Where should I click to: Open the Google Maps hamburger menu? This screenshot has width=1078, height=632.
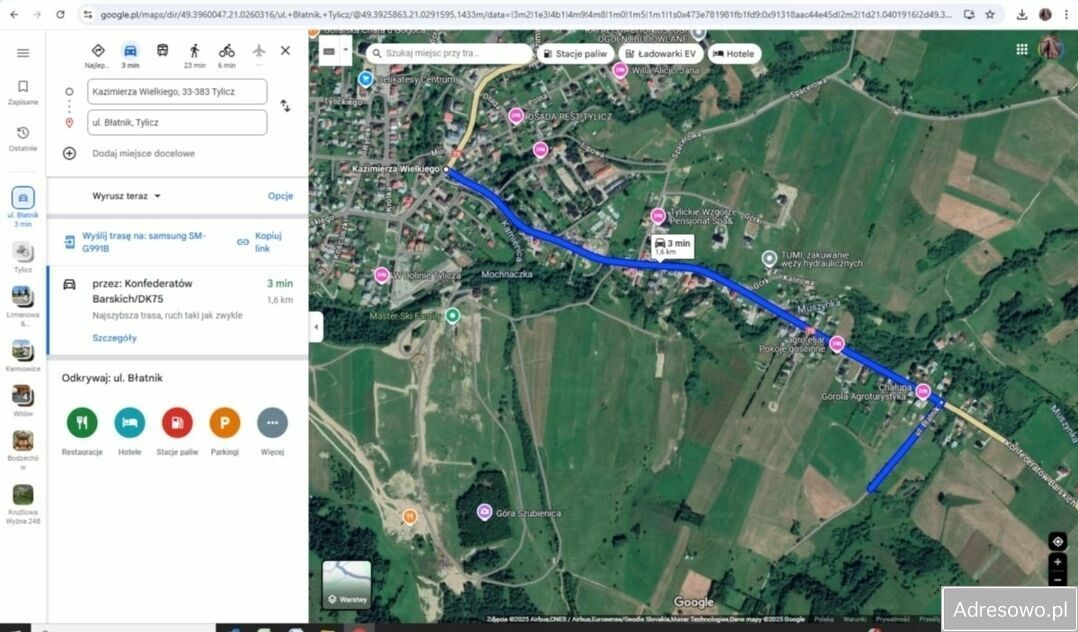pos(23,53)
